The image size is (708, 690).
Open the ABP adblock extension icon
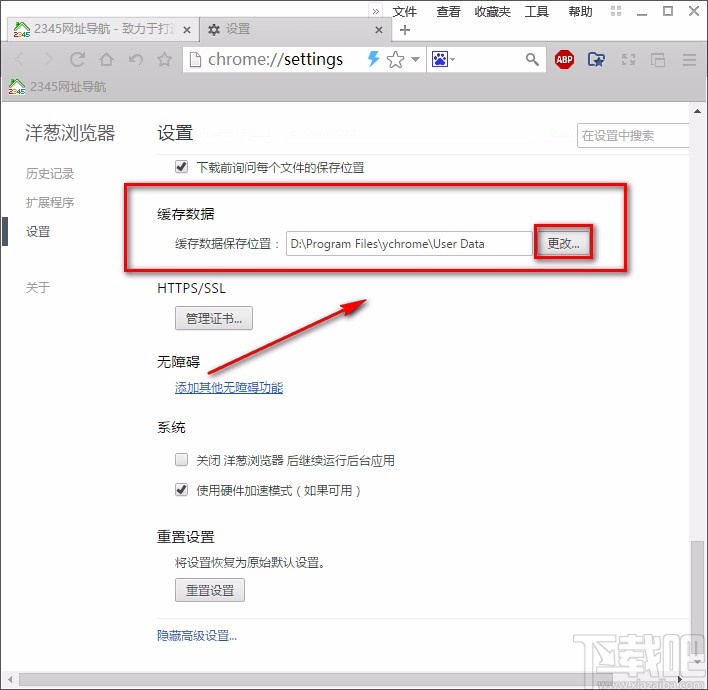(564, 59)
